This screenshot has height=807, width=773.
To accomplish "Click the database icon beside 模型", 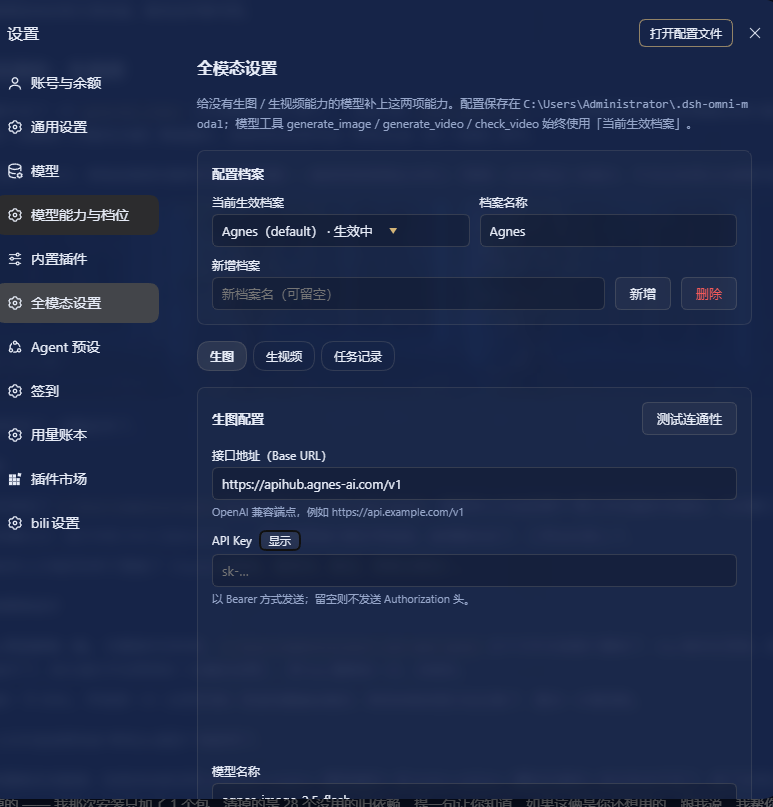I will click(x=15, y=171).
